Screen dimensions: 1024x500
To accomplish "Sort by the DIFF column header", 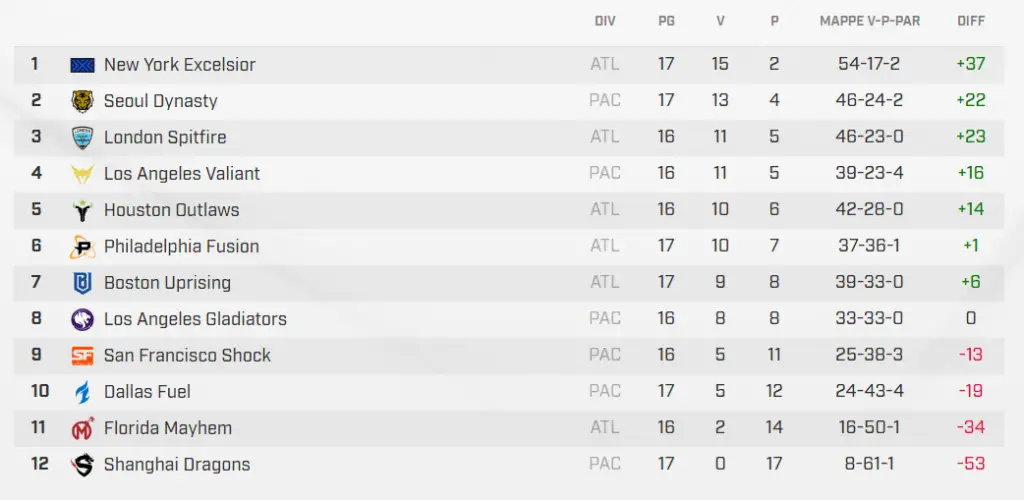I will tap(970, 22).
